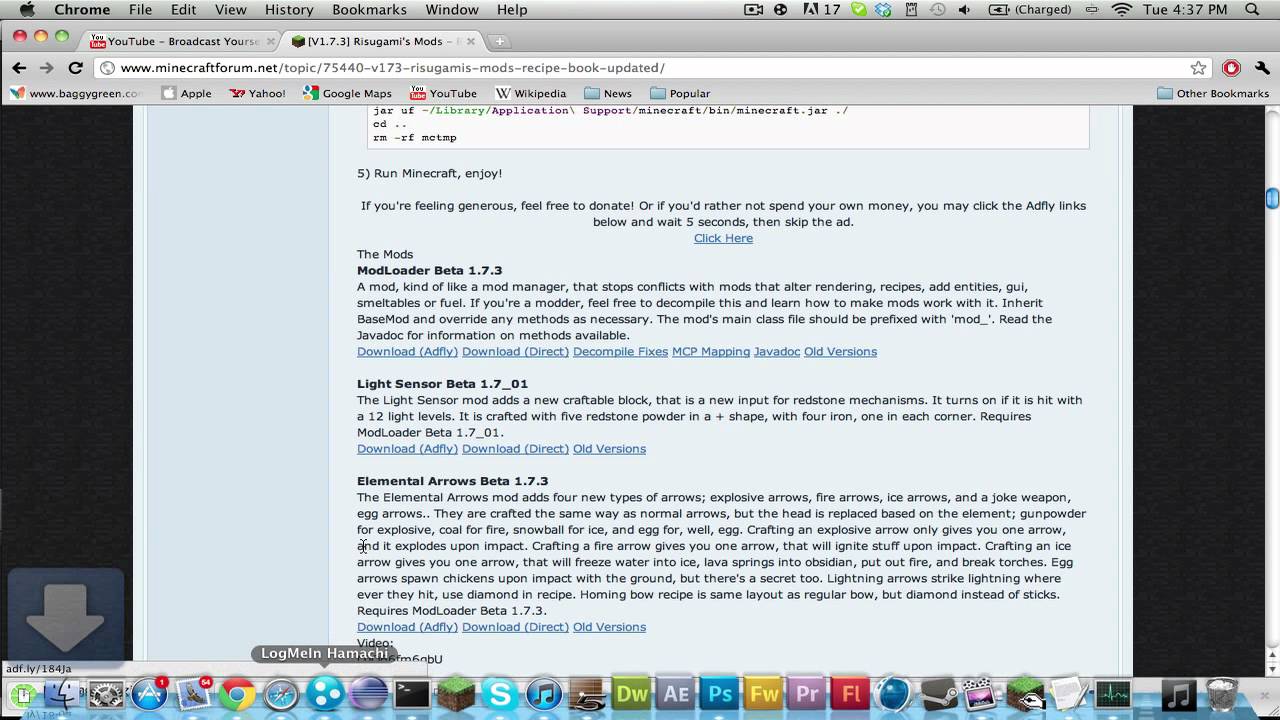Open iTunes from the Dock
This screenshot has width=1280, height=720.
(543, 693)
